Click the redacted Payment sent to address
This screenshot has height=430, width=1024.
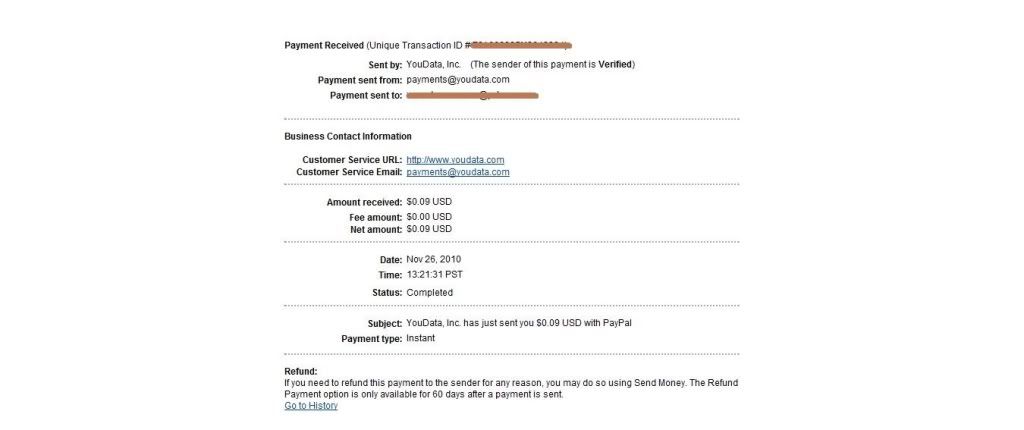click(472, 95)
